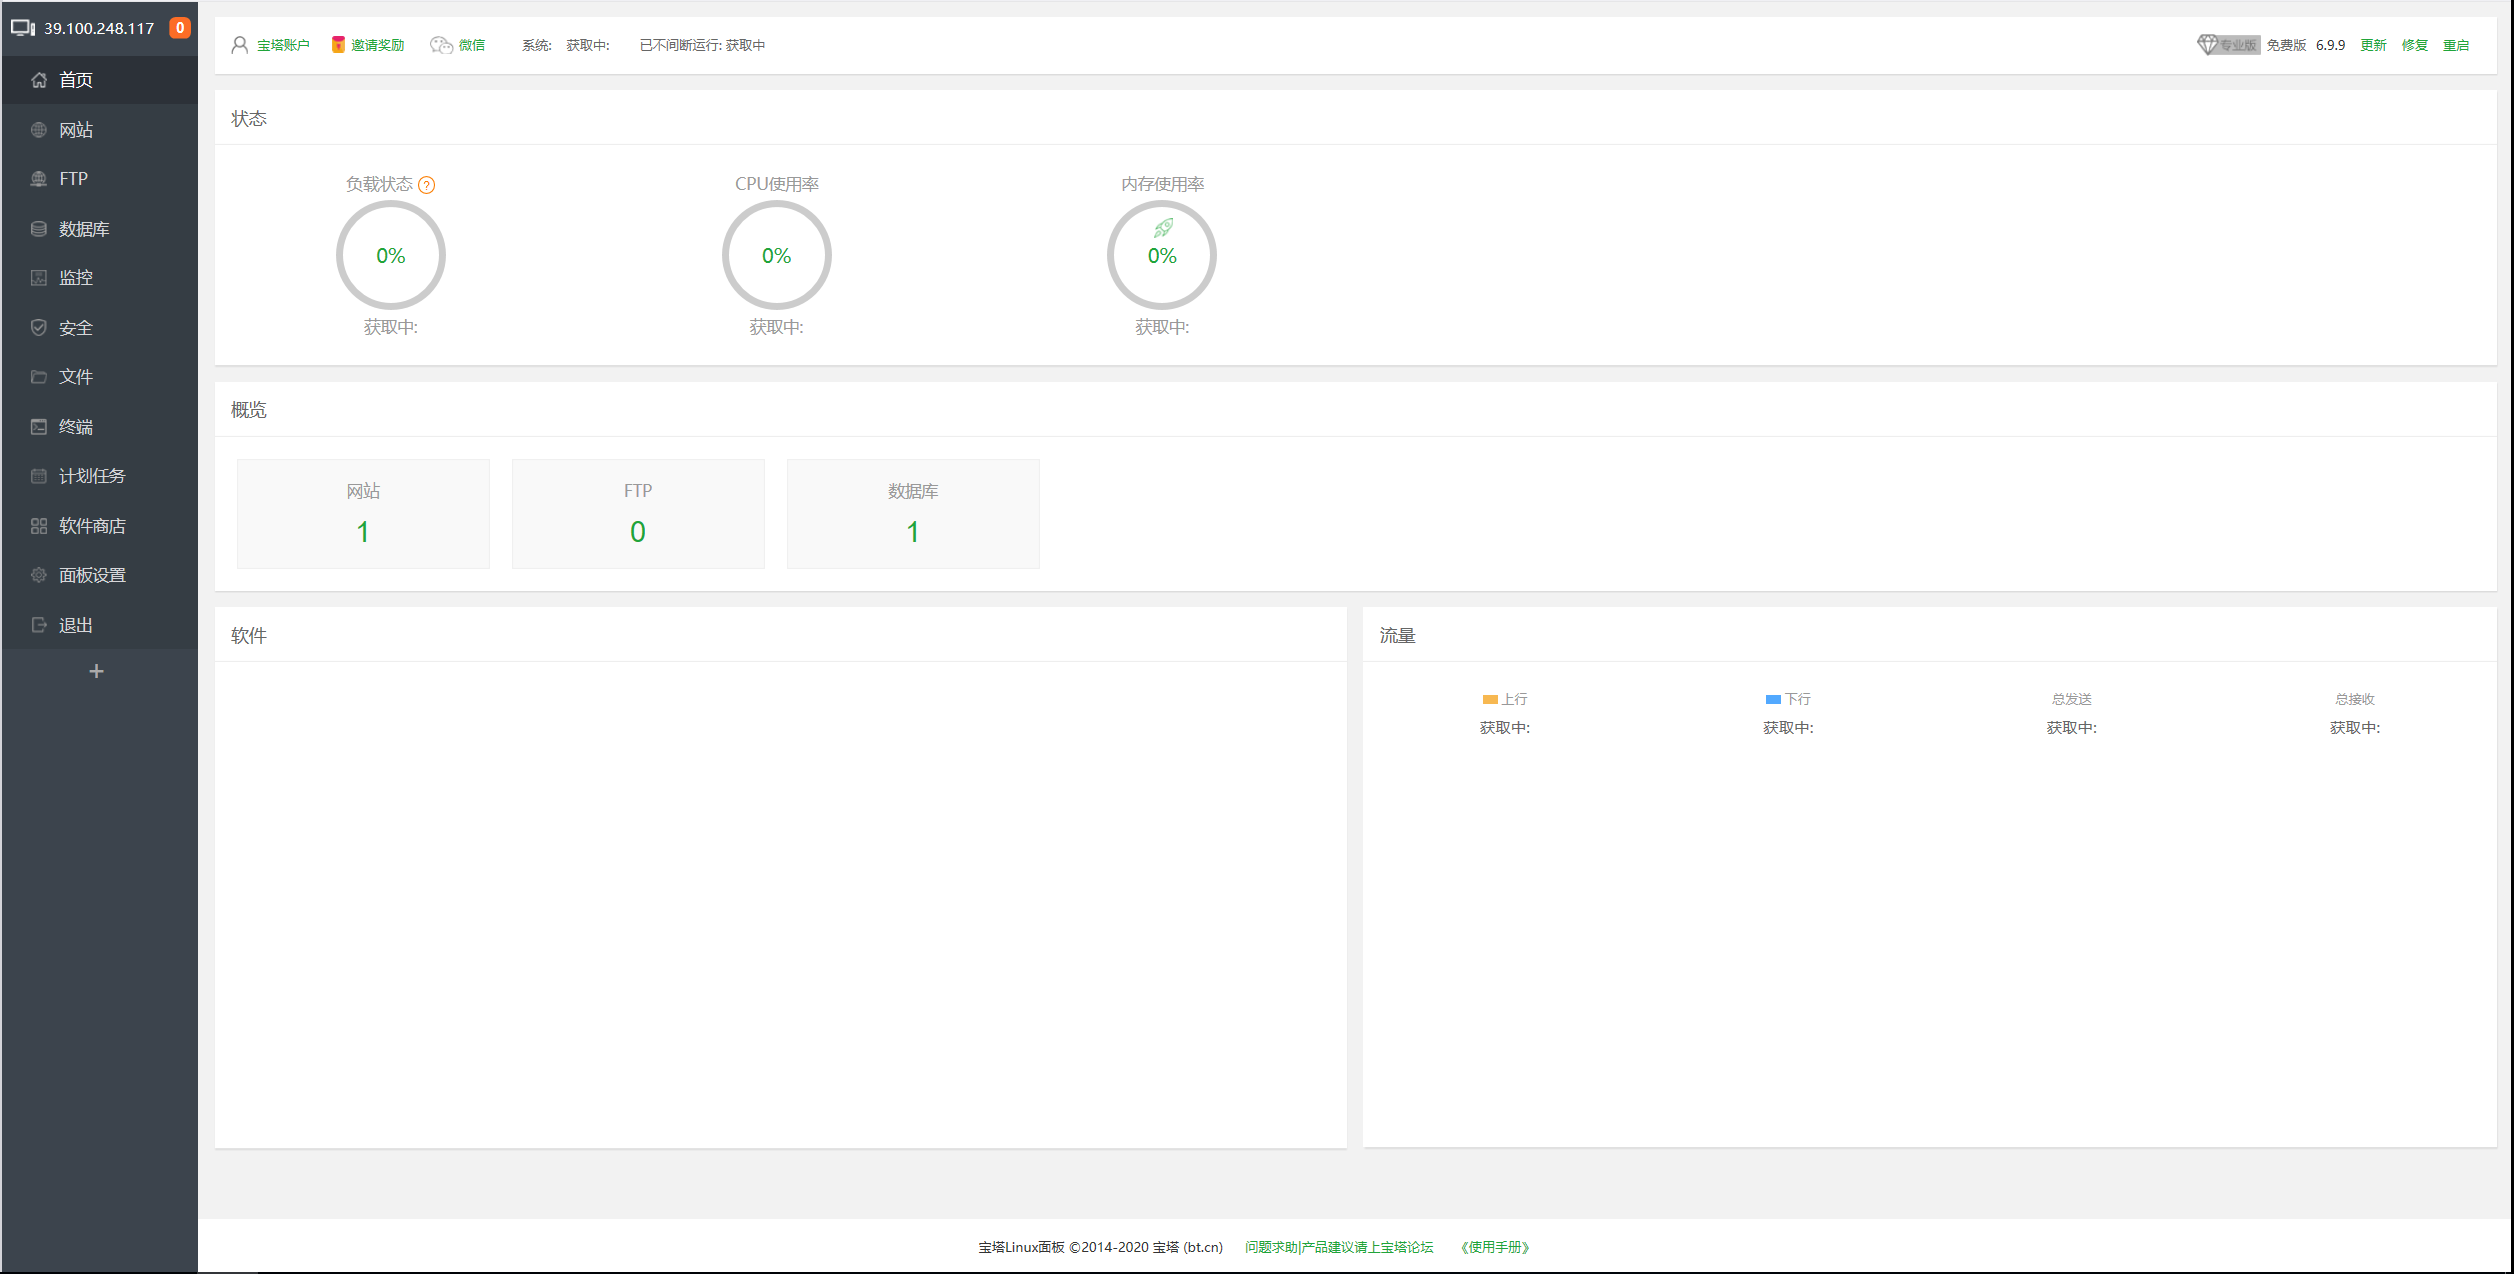The width and height of the screenshot is (2514, 1274).
Task: Click the shield icon for 安全
Action: click(39, 327)
